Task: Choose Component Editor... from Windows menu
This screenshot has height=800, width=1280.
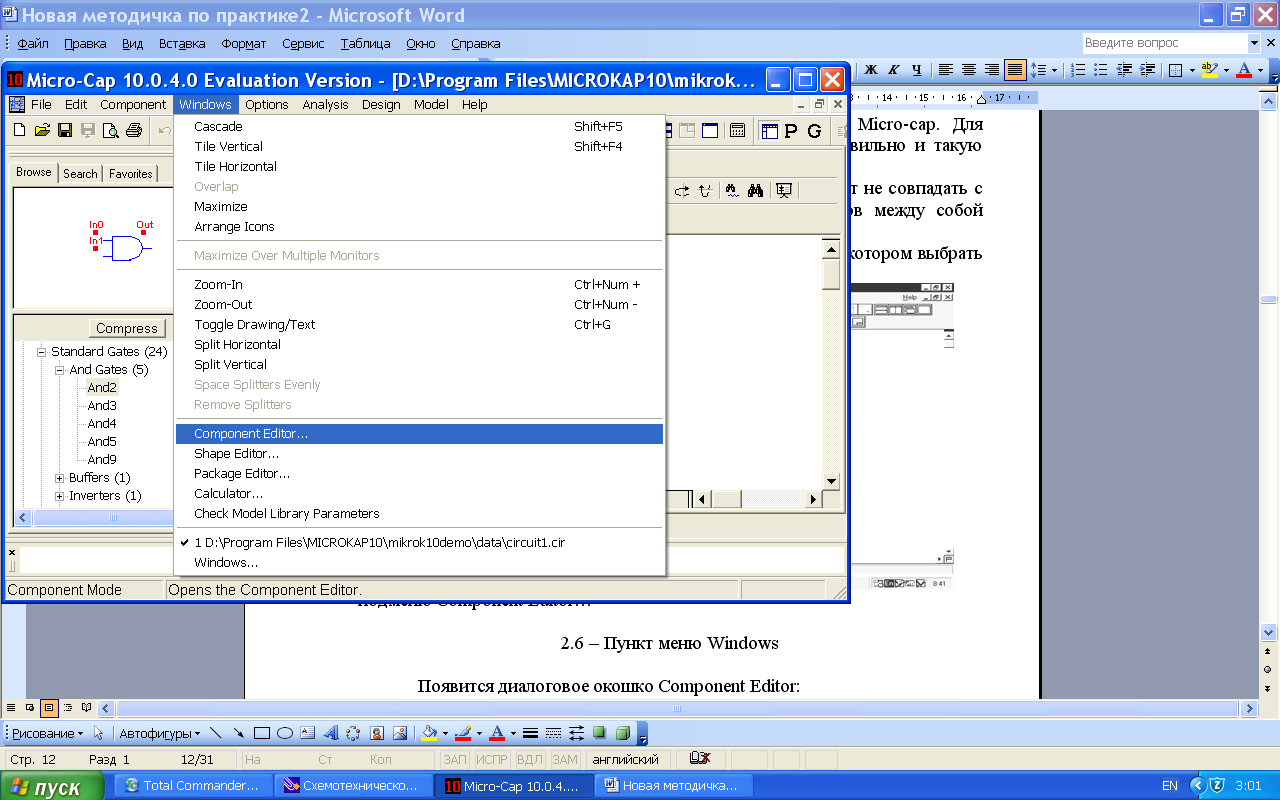Action: point(419,434)
